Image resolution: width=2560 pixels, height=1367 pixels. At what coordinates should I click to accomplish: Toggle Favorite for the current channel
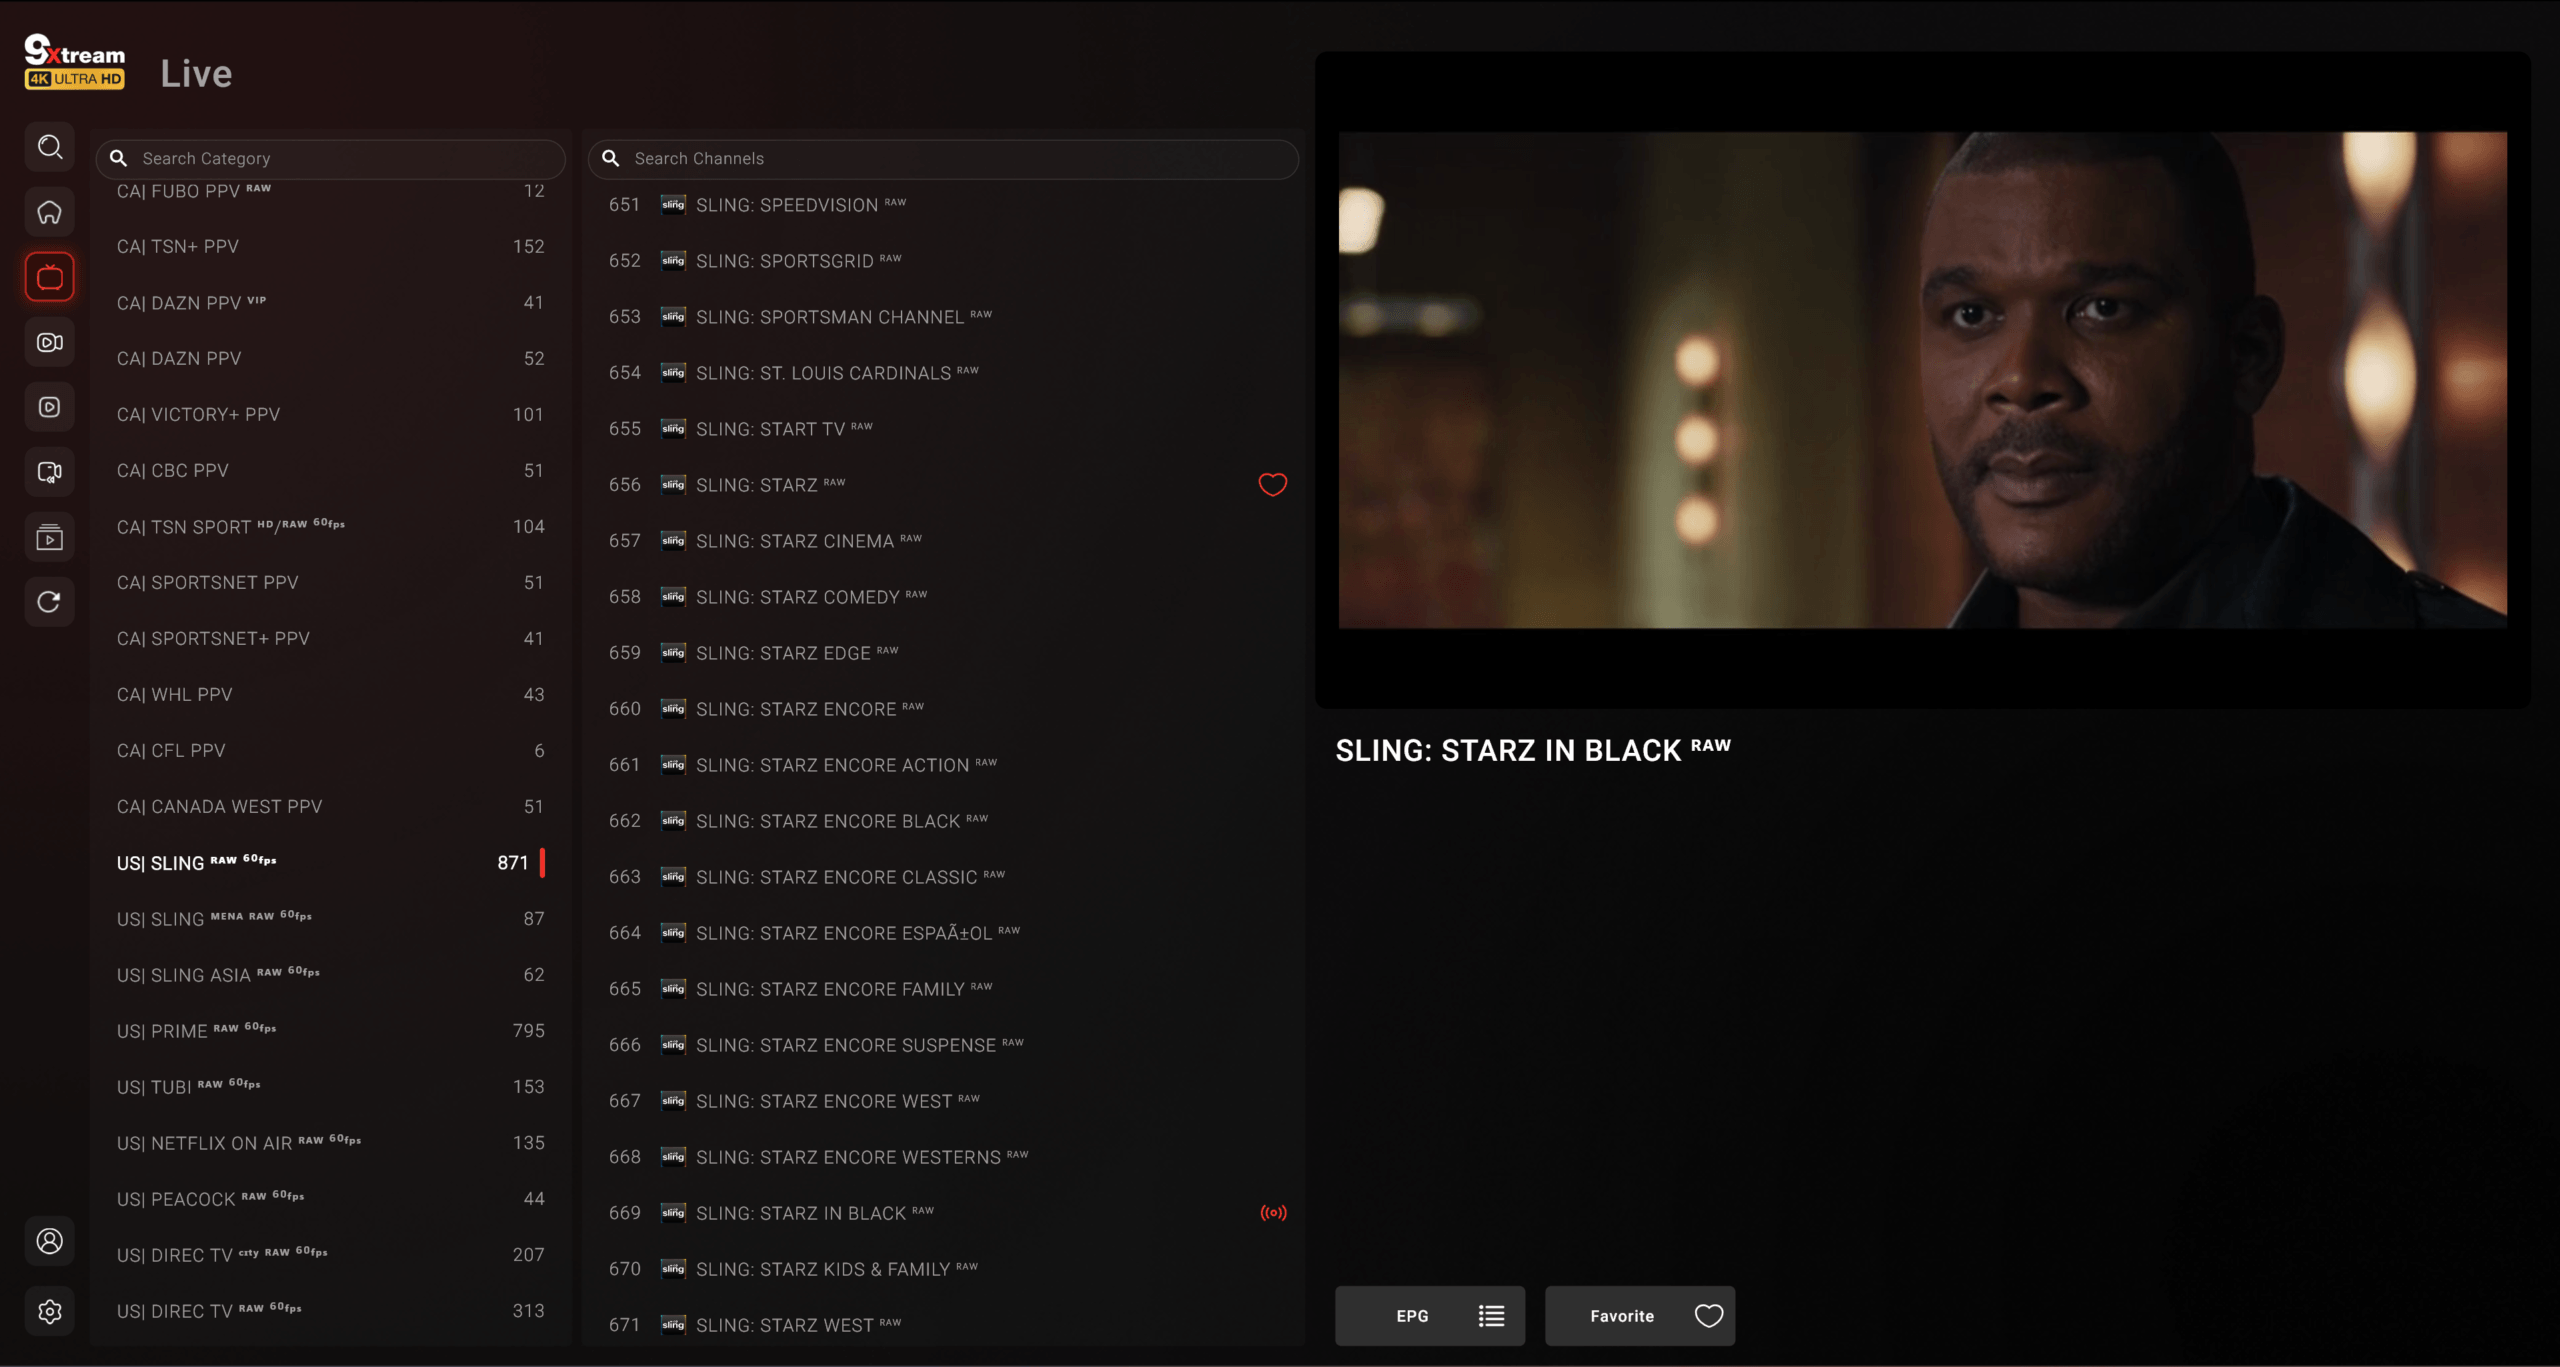[1639, 1316]
